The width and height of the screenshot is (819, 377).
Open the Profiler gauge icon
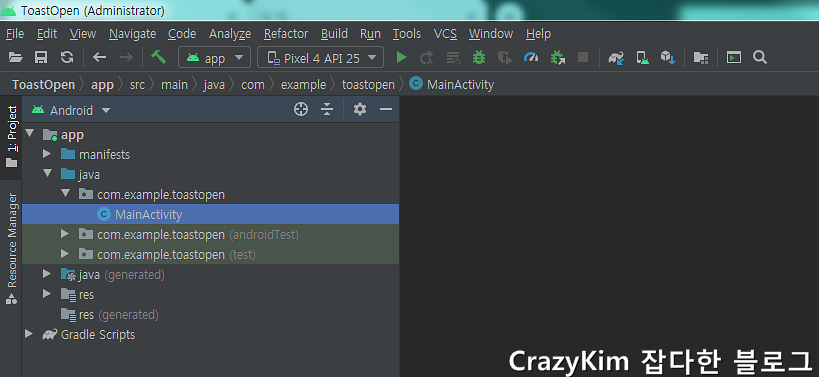coord(531,57)
